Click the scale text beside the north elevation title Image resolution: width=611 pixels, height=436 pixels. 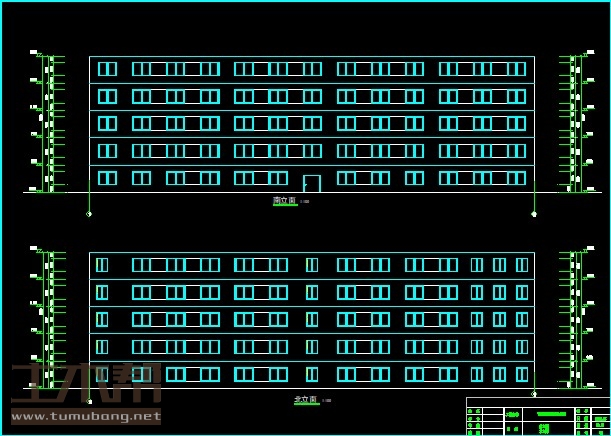[326, 401]
